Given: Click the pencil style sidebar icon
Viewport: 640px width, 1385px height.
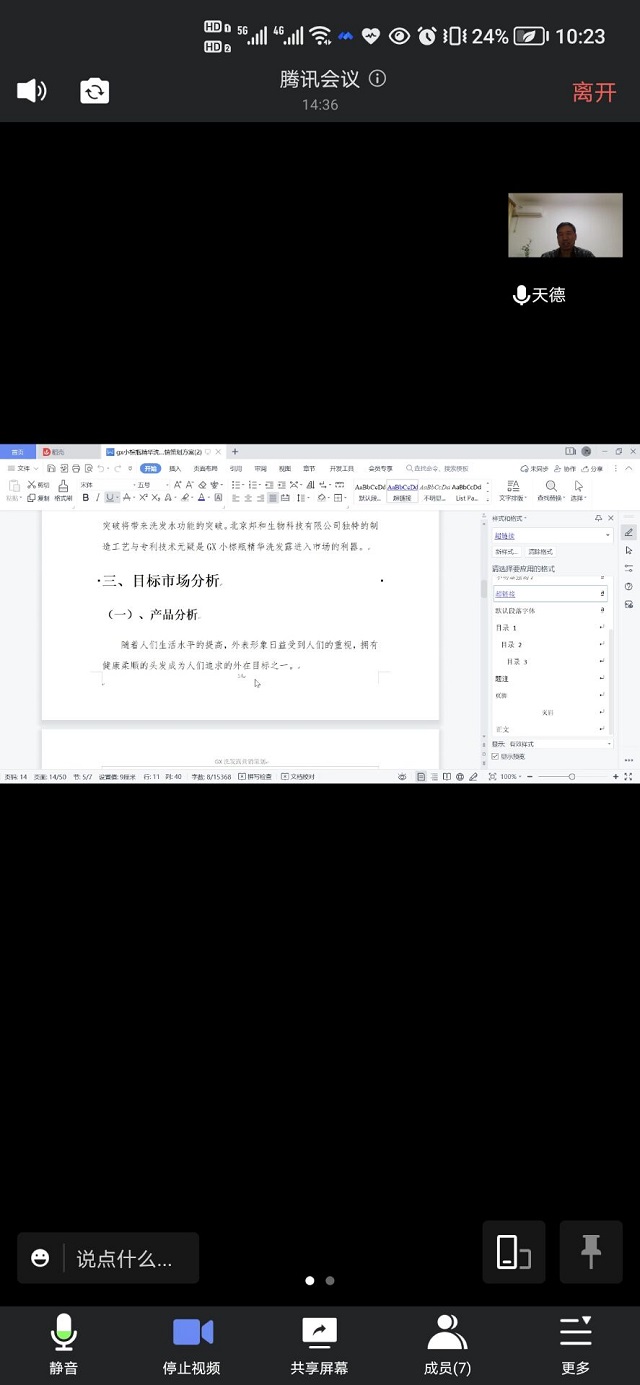Looking at the screenshot, I should (x=628, y=532).
